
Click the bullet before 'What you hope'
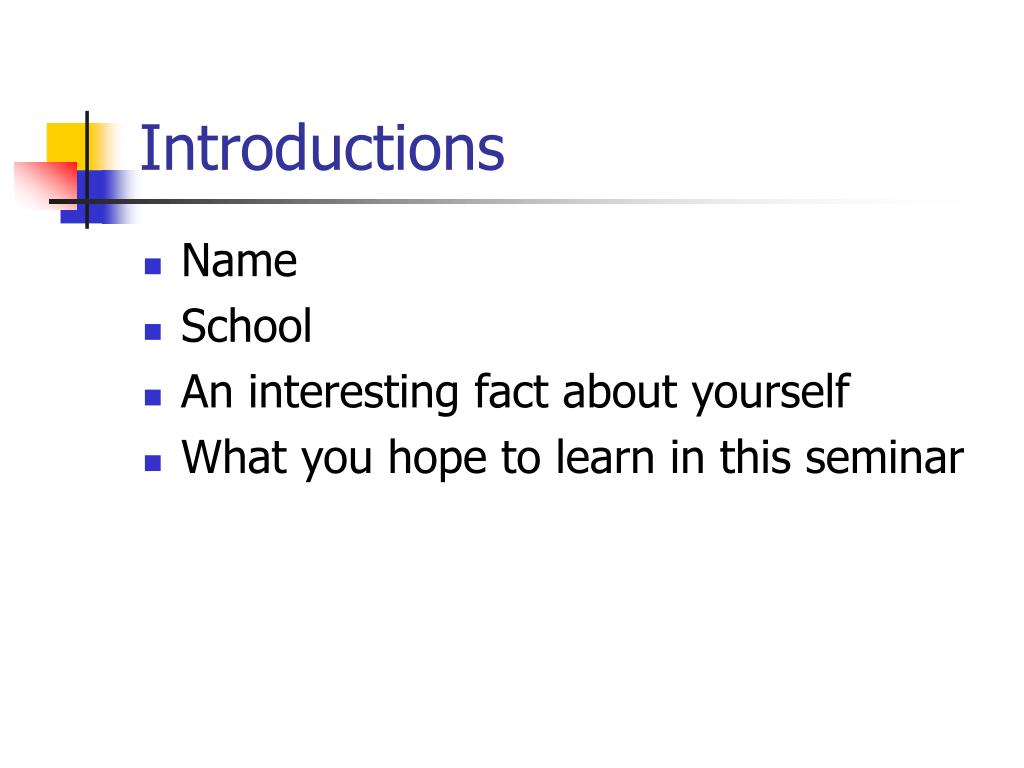(153, 463)
